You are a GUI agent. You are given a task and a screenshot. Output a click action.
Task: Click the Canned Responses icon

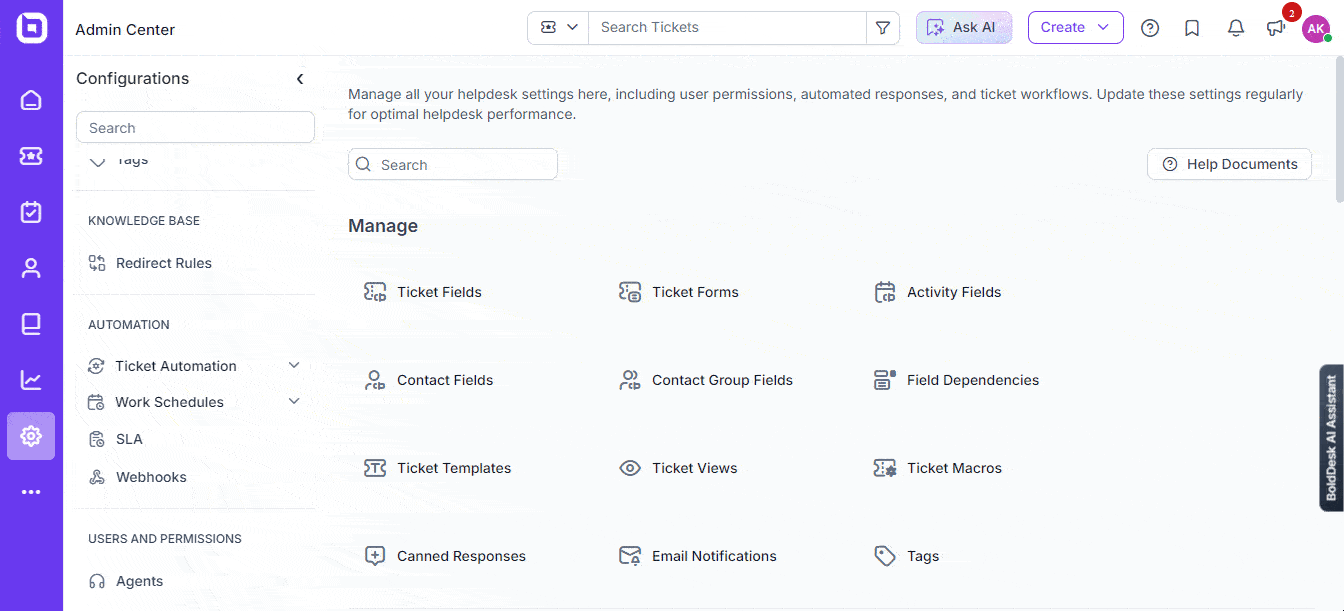(375, 556)
